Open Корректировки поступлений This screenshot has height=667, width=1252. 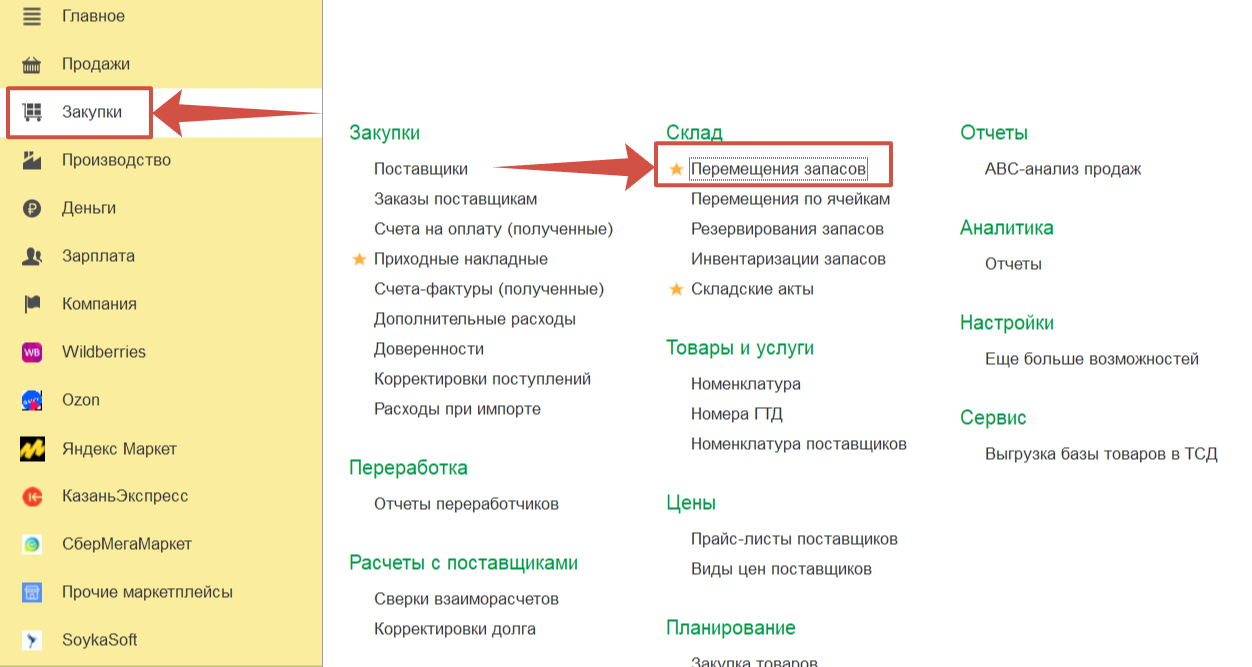(483, 379)
